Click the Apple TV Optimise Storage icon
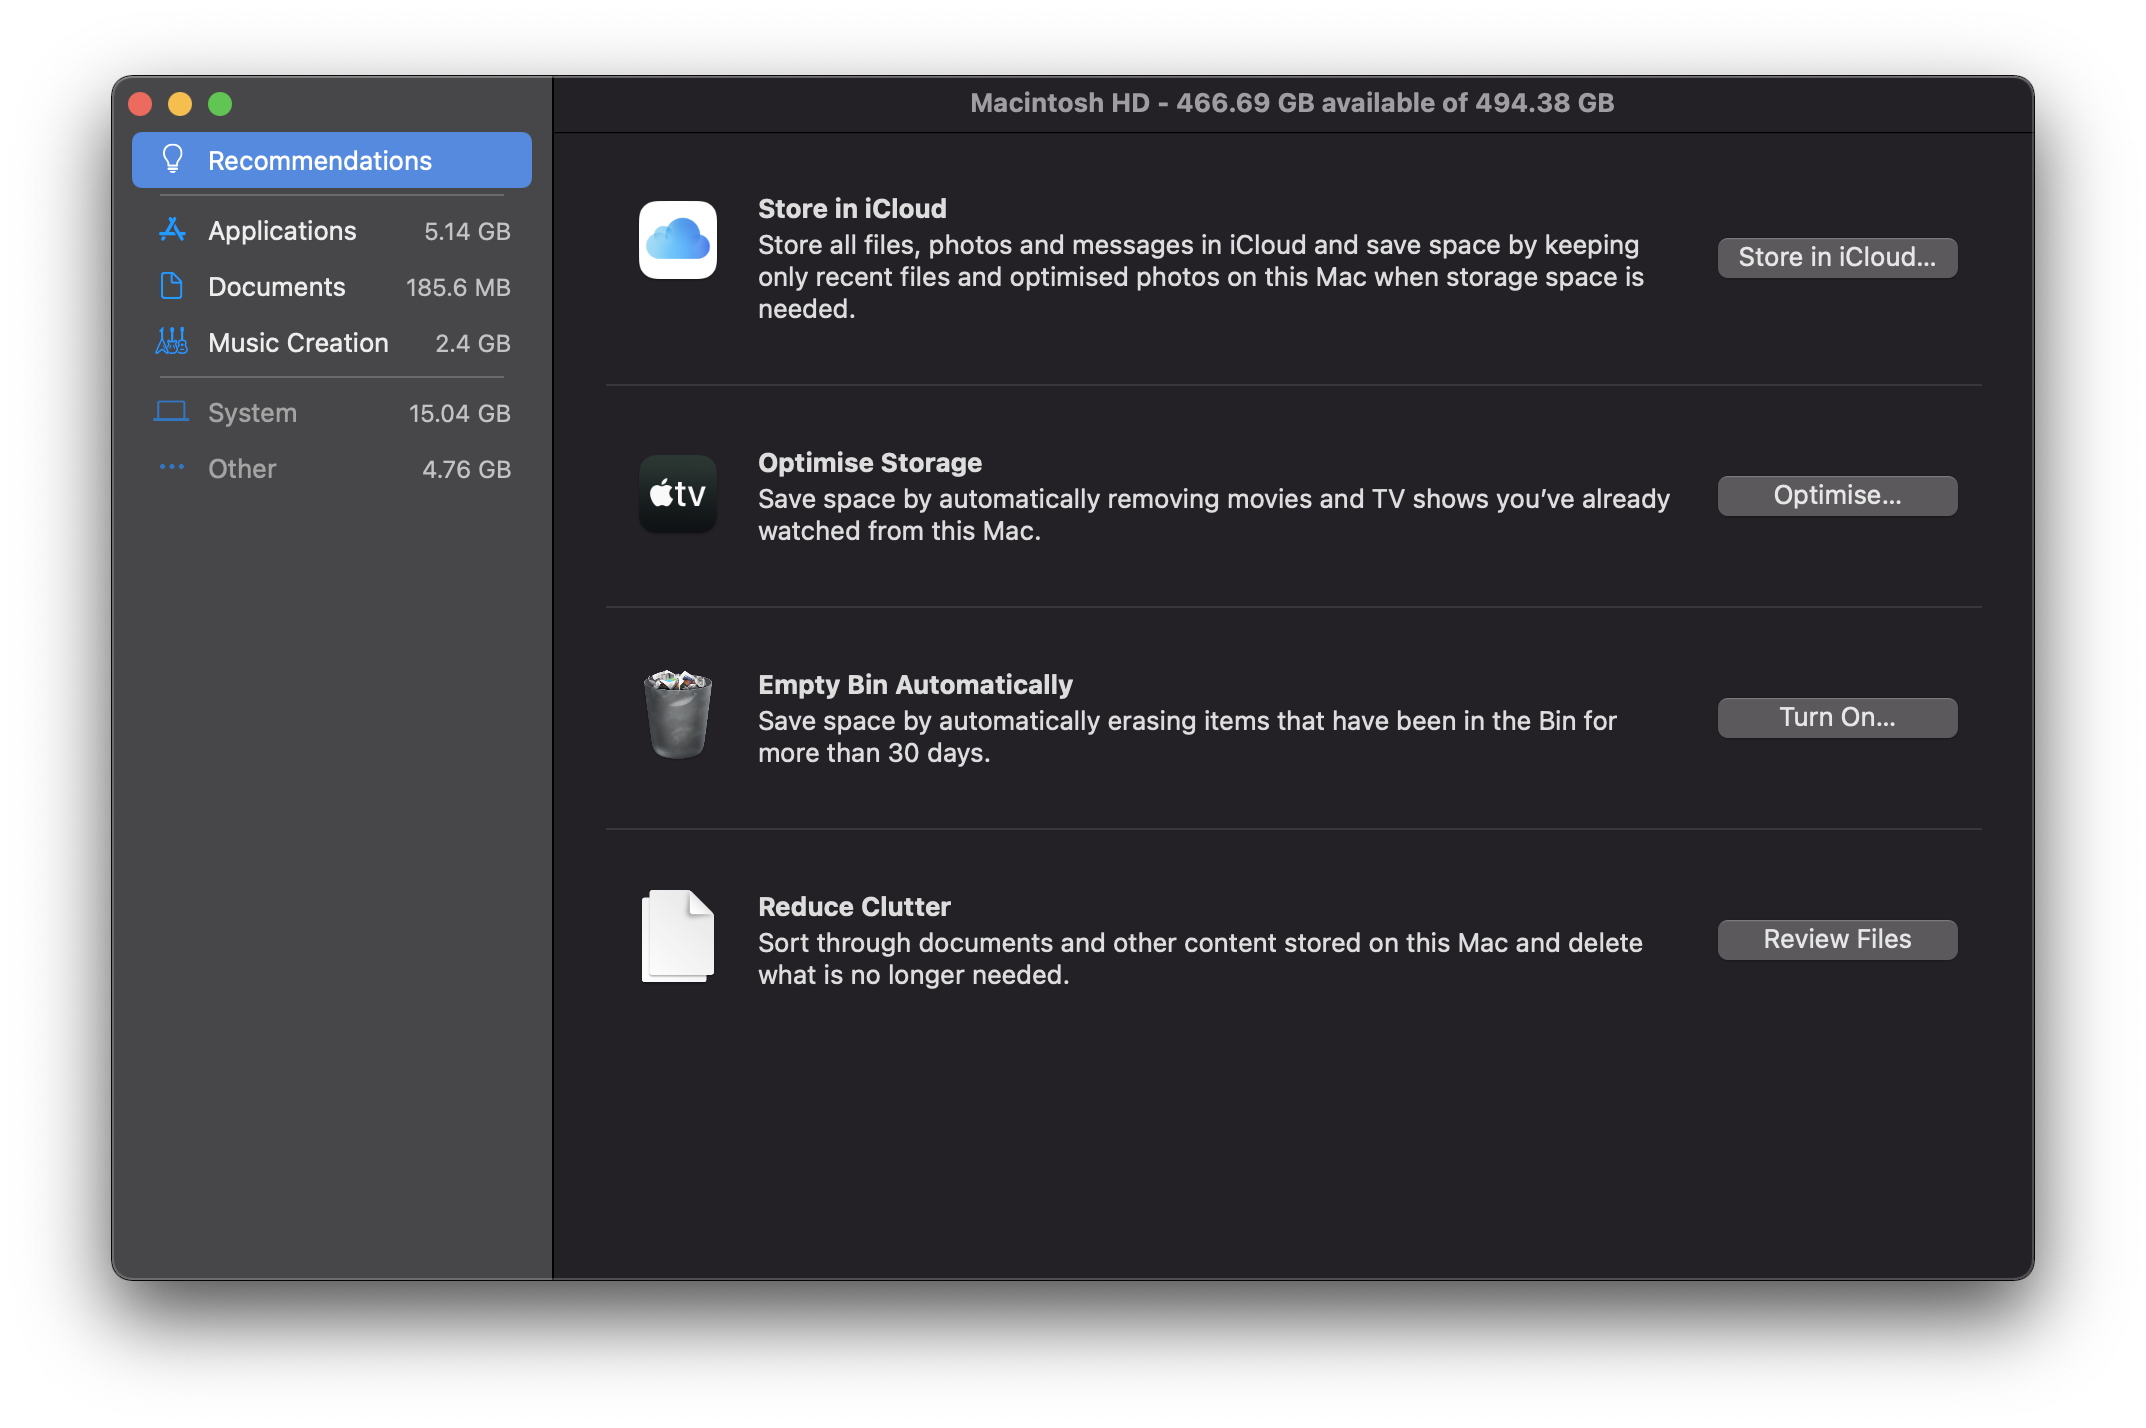Viewport: 2146px width, 1428px height. pyautogui.click(x=674, y=494)
